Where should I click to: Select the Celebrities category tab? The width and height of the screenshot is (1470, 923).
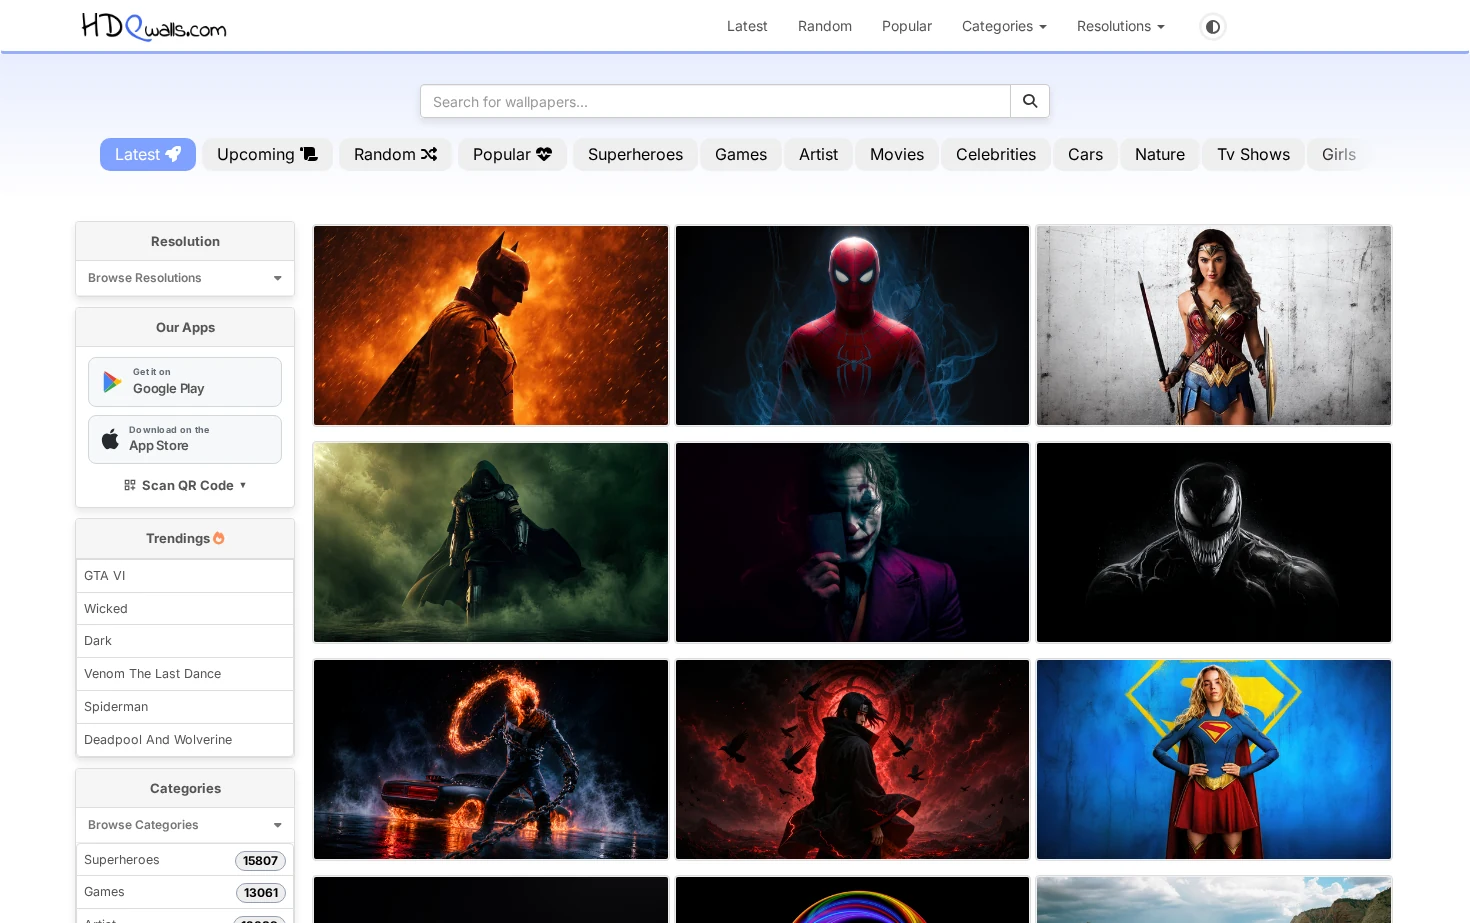[996, 154]
